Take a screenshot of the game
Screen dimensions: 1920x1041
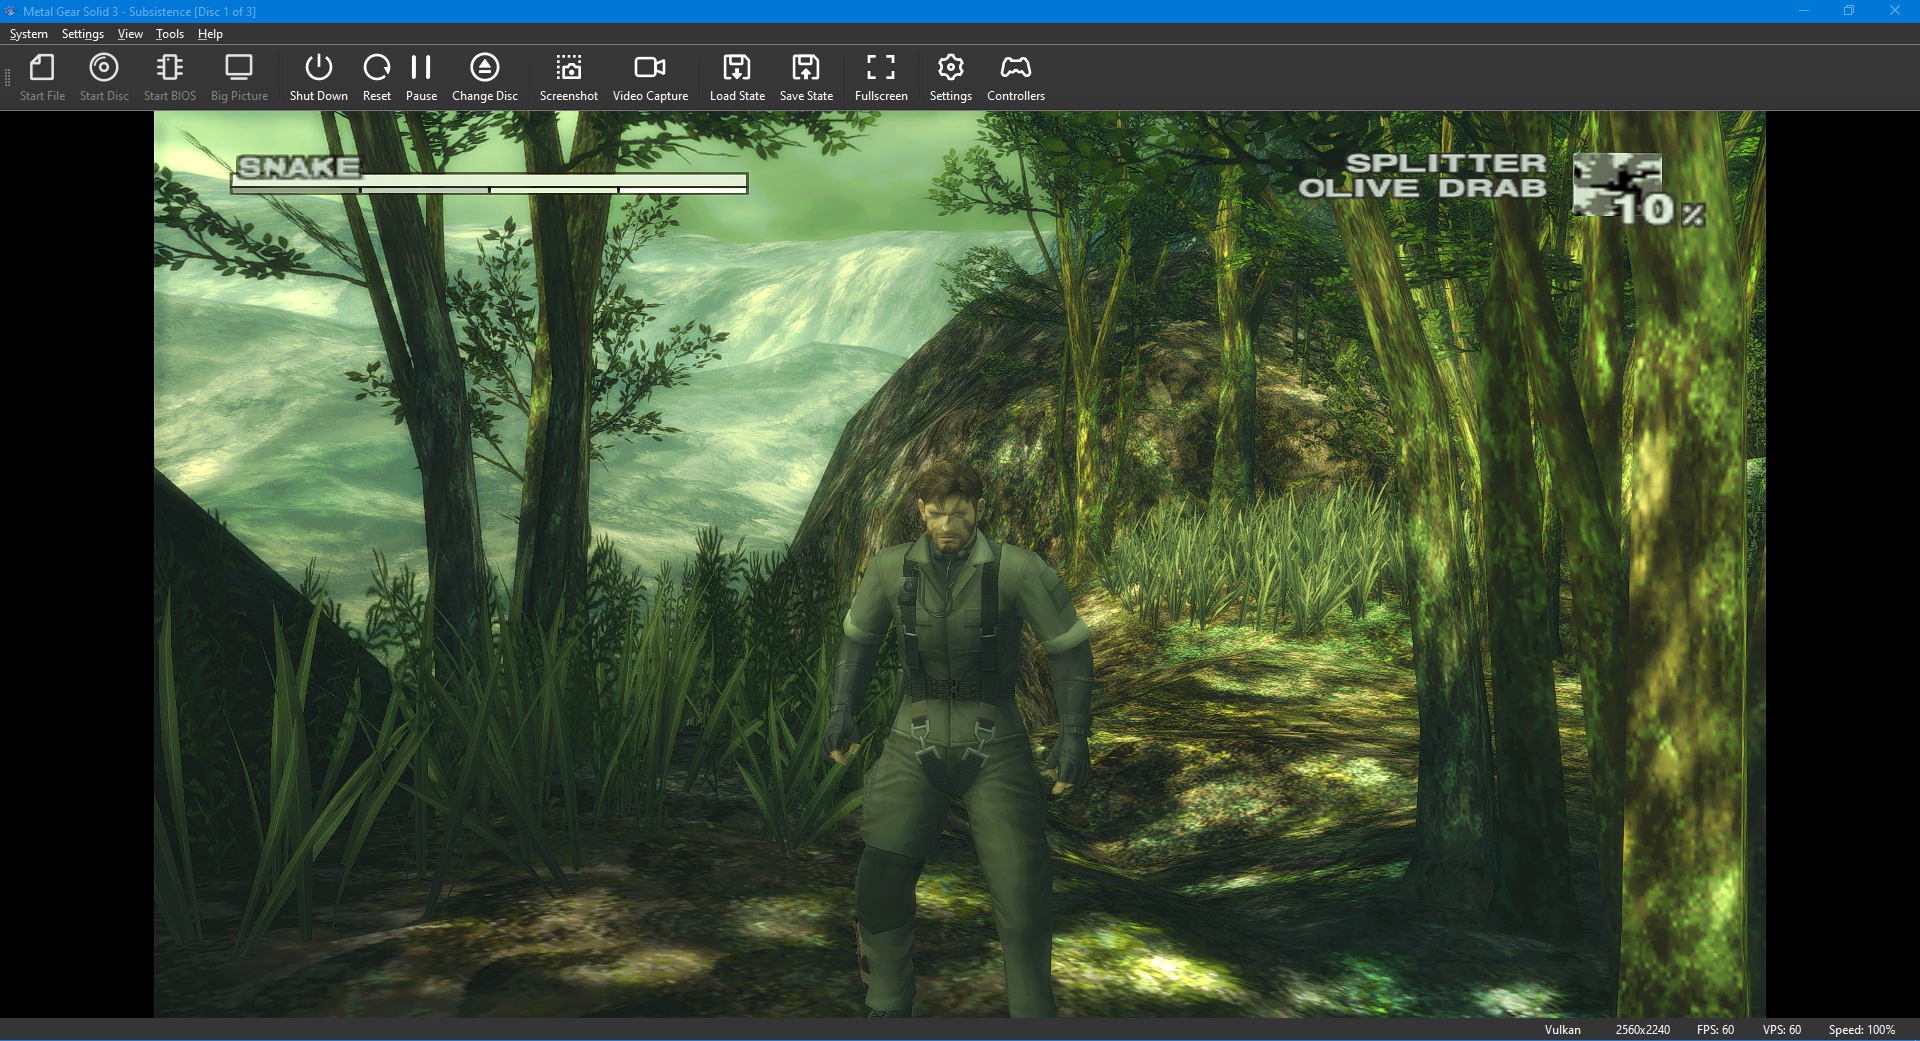(568, 68)
